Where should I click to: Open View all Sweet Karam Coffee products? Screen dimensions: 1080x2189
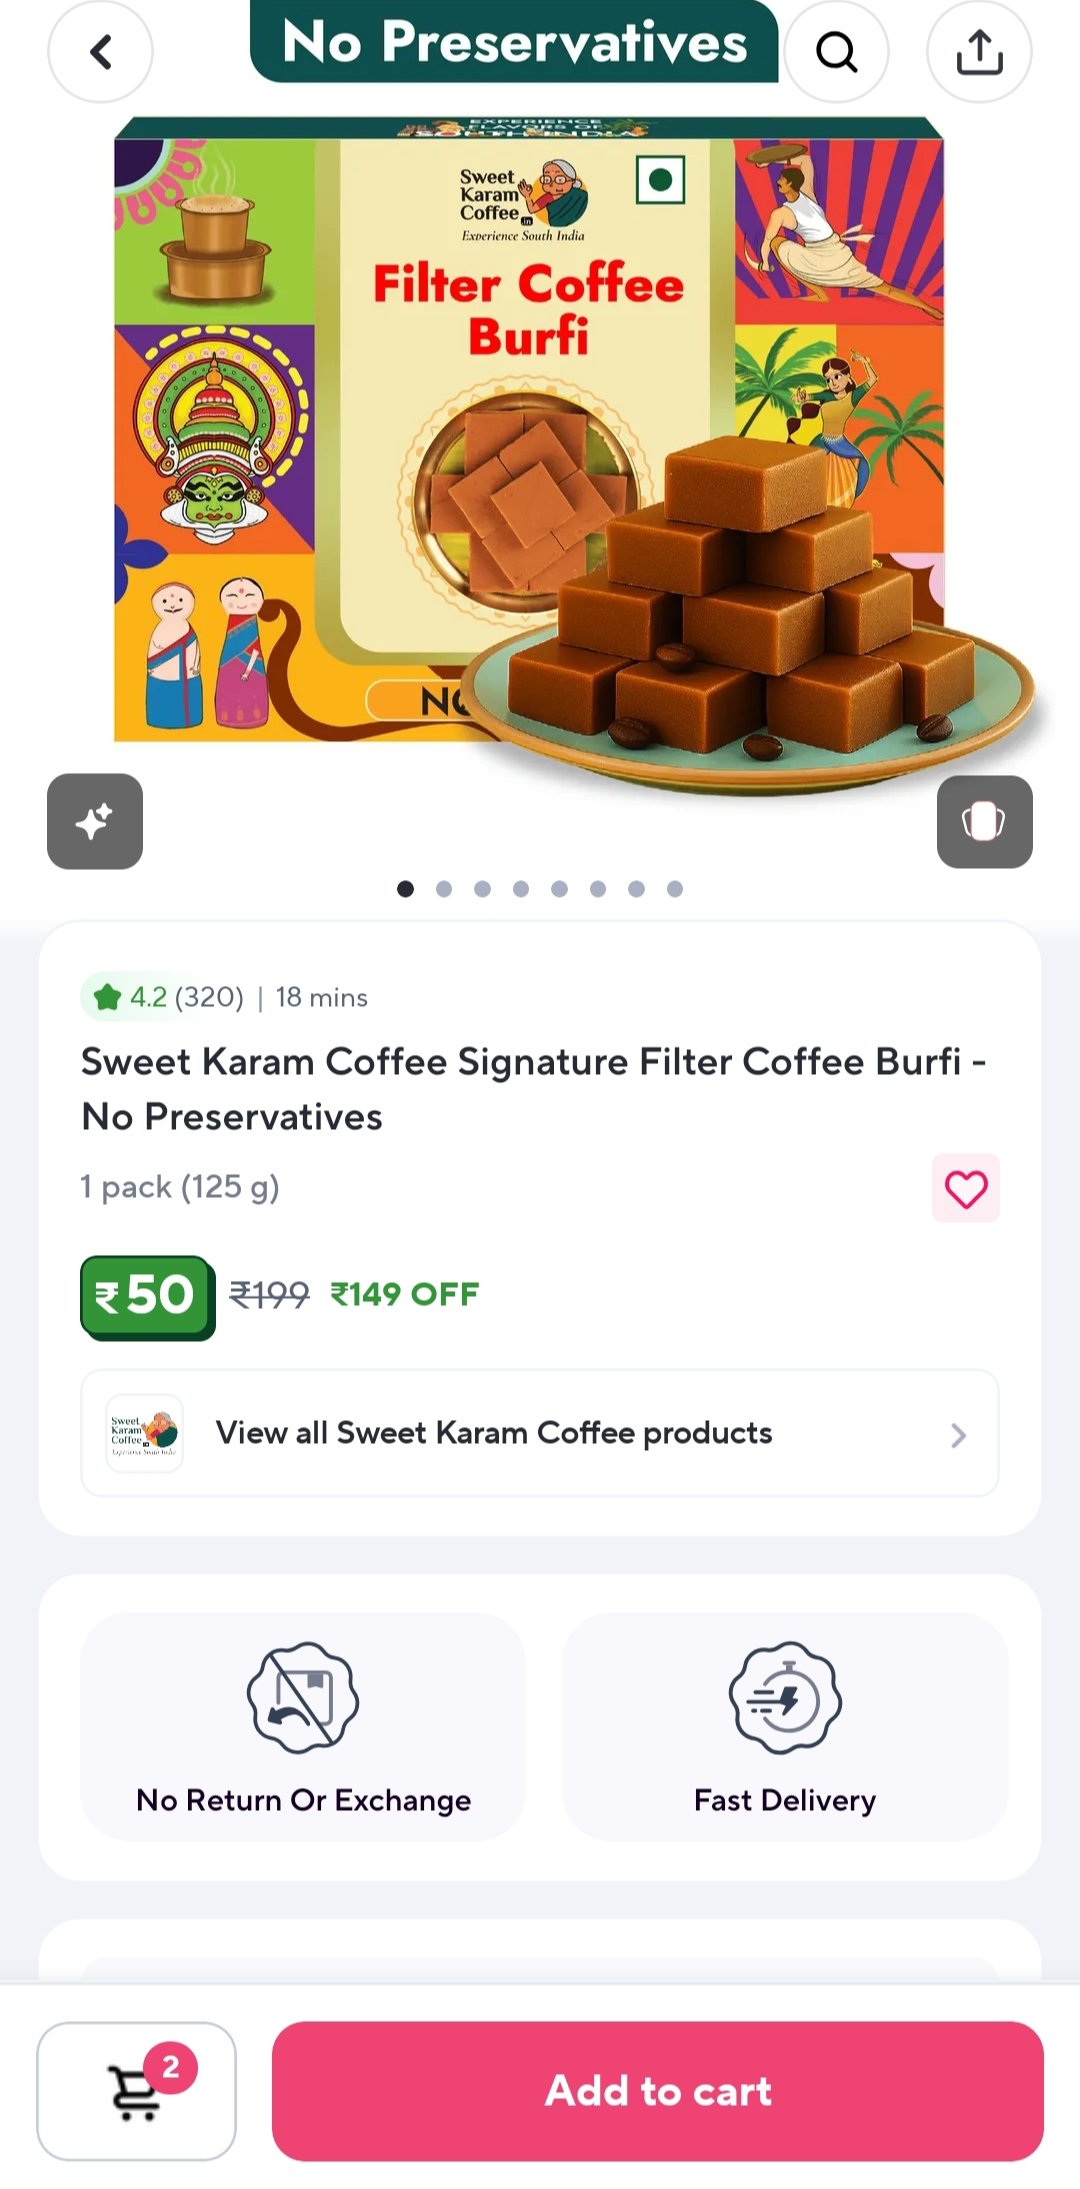[494, 1433]
